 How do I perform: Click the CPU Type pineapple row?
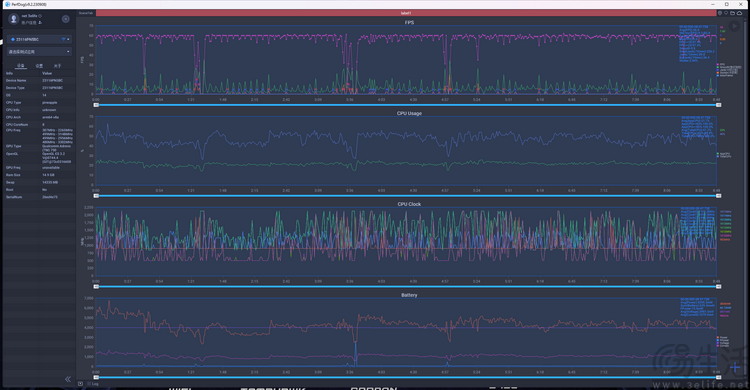click(39, 102)
